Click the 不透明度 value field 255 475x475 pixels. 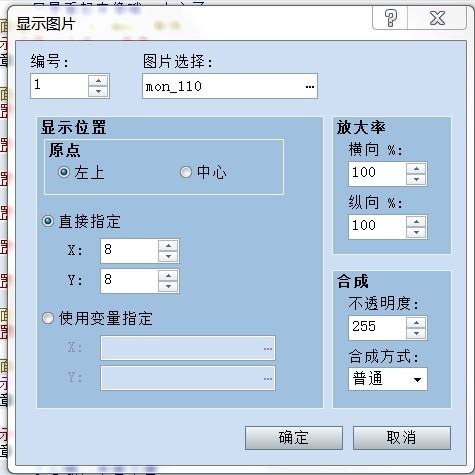click(378, 328)
